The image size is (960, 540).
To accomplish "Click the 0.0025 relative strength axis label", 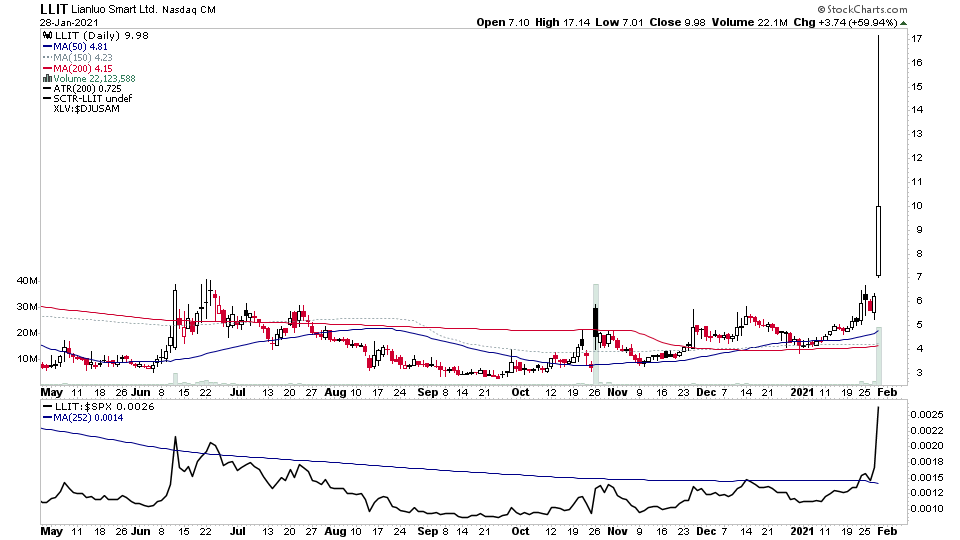I will pos(926,414).
